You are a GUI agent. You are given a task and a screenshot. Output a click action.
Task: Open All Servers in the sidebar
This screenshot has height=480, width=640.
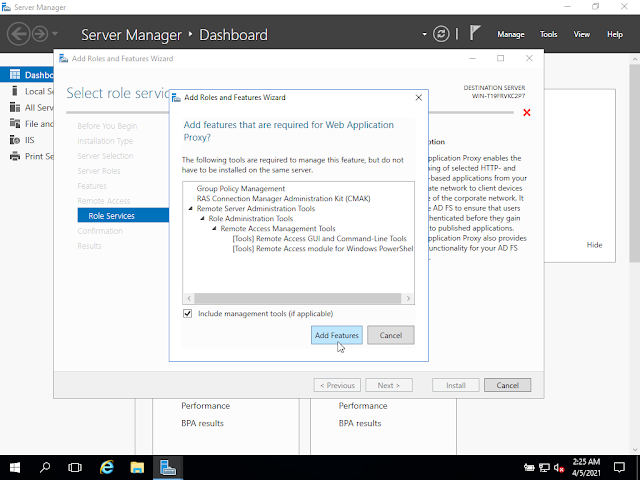pos(27,107)
